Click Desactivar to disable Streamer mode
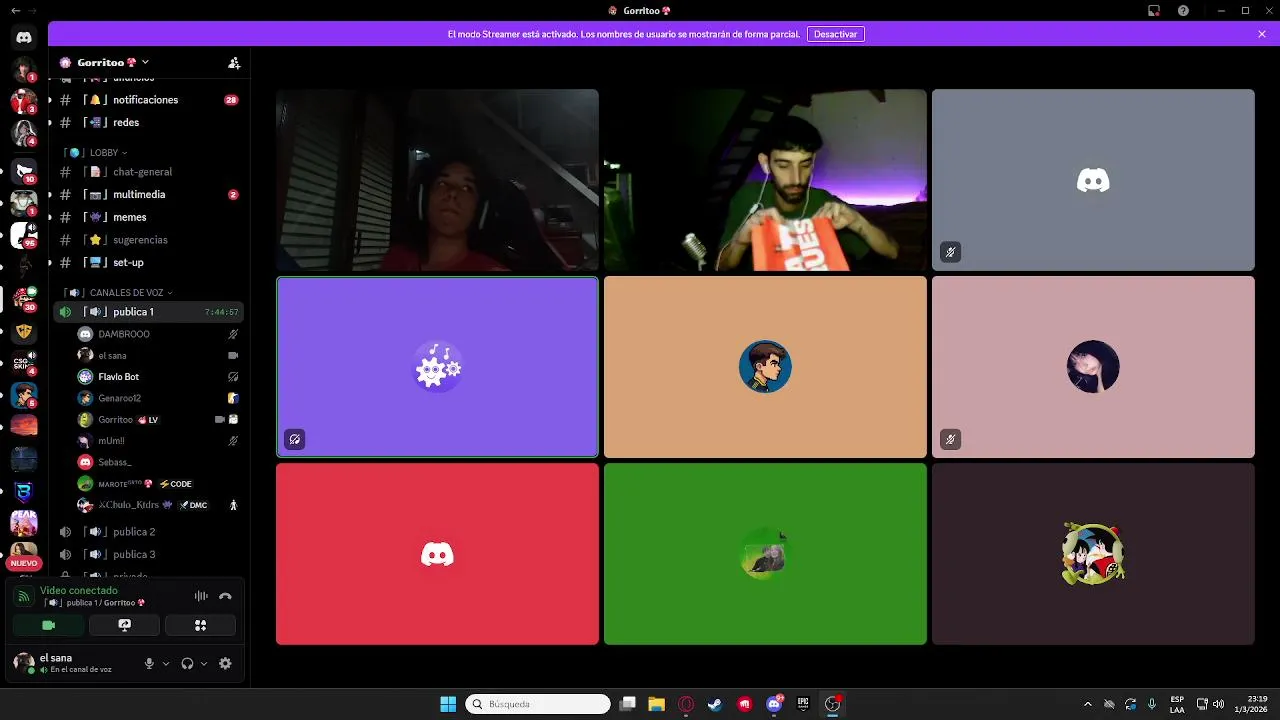 [835, 34]
